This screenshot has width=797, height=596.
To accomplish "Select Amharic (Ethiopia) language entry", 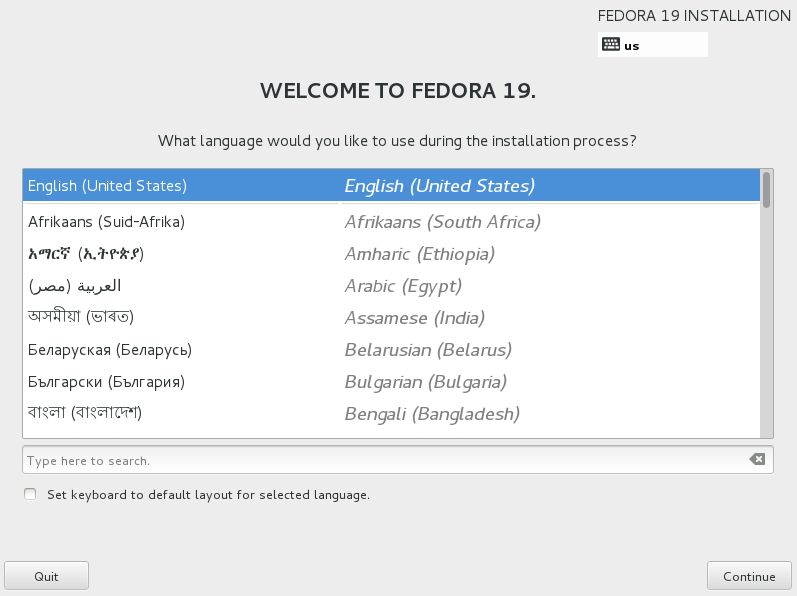I will (391, 254).
